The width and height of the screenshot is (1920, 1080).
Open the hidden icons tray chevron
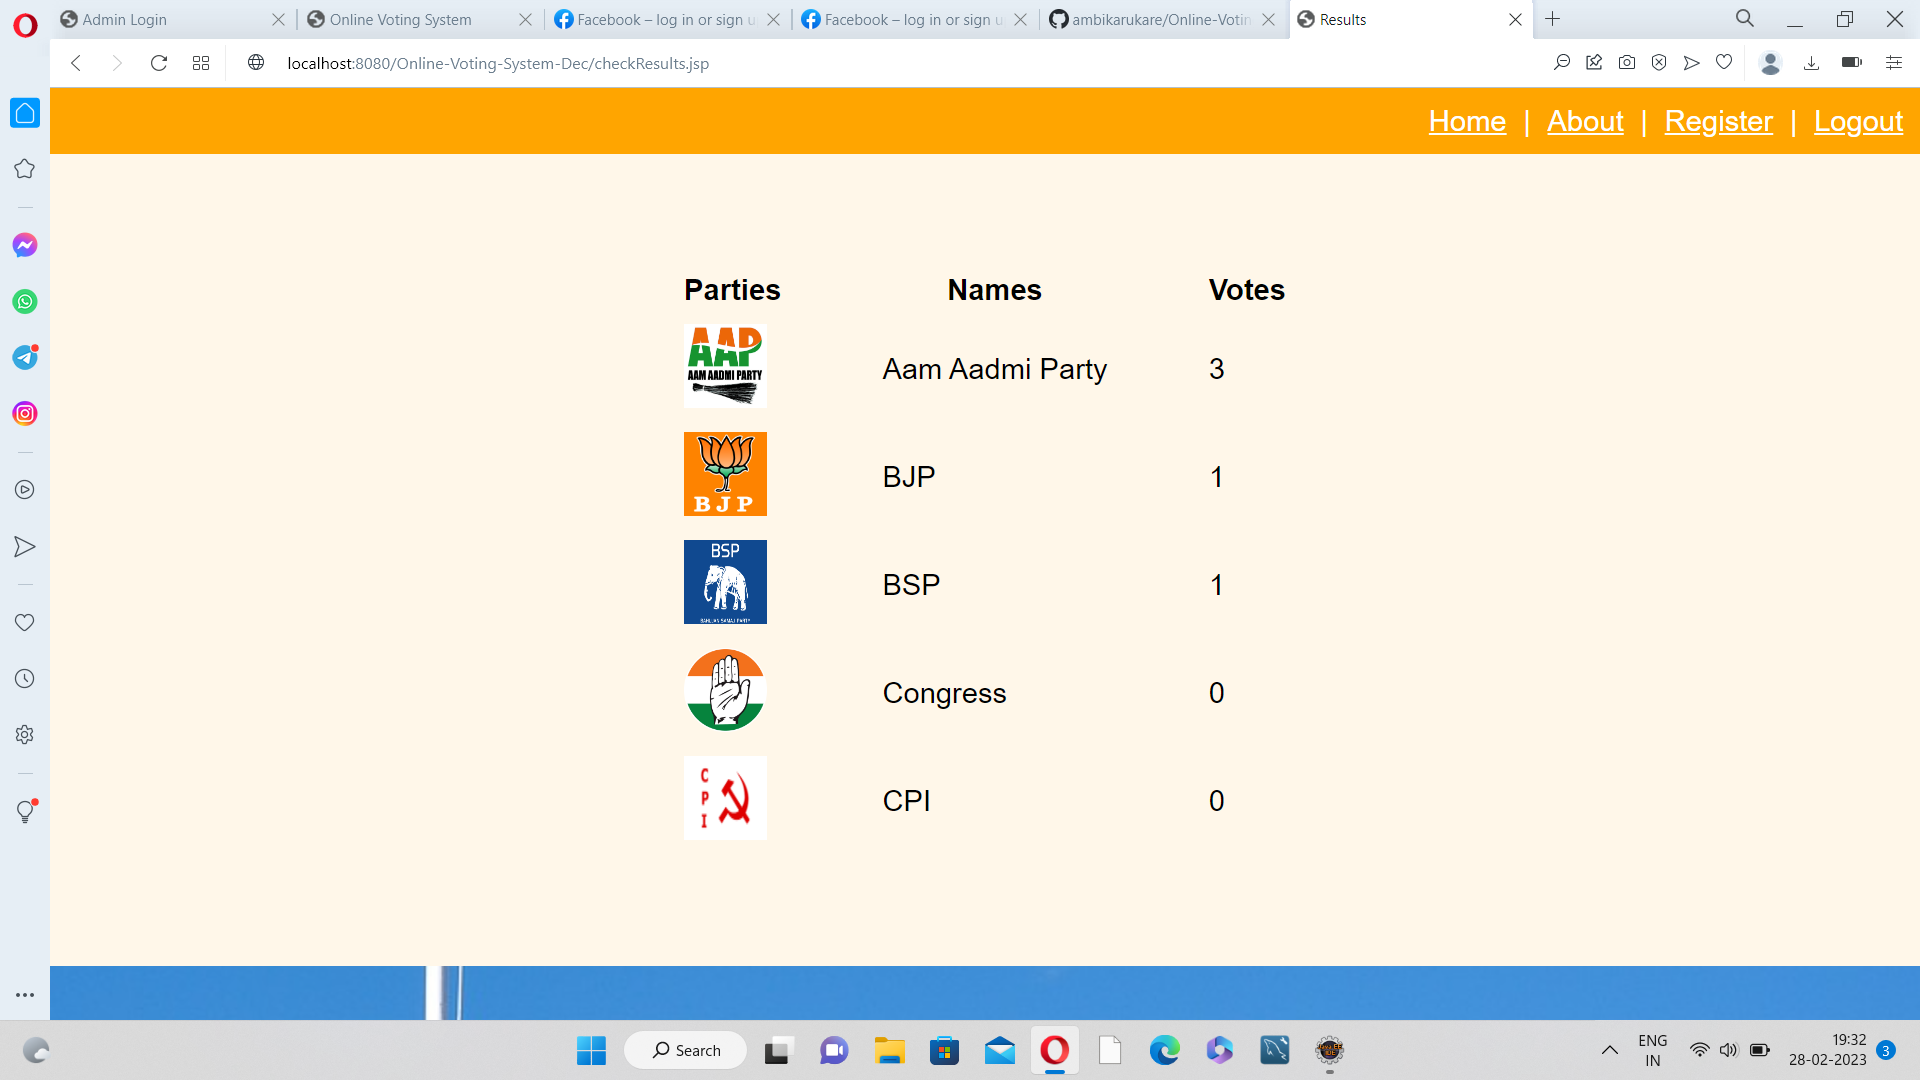point(1610,1050)
